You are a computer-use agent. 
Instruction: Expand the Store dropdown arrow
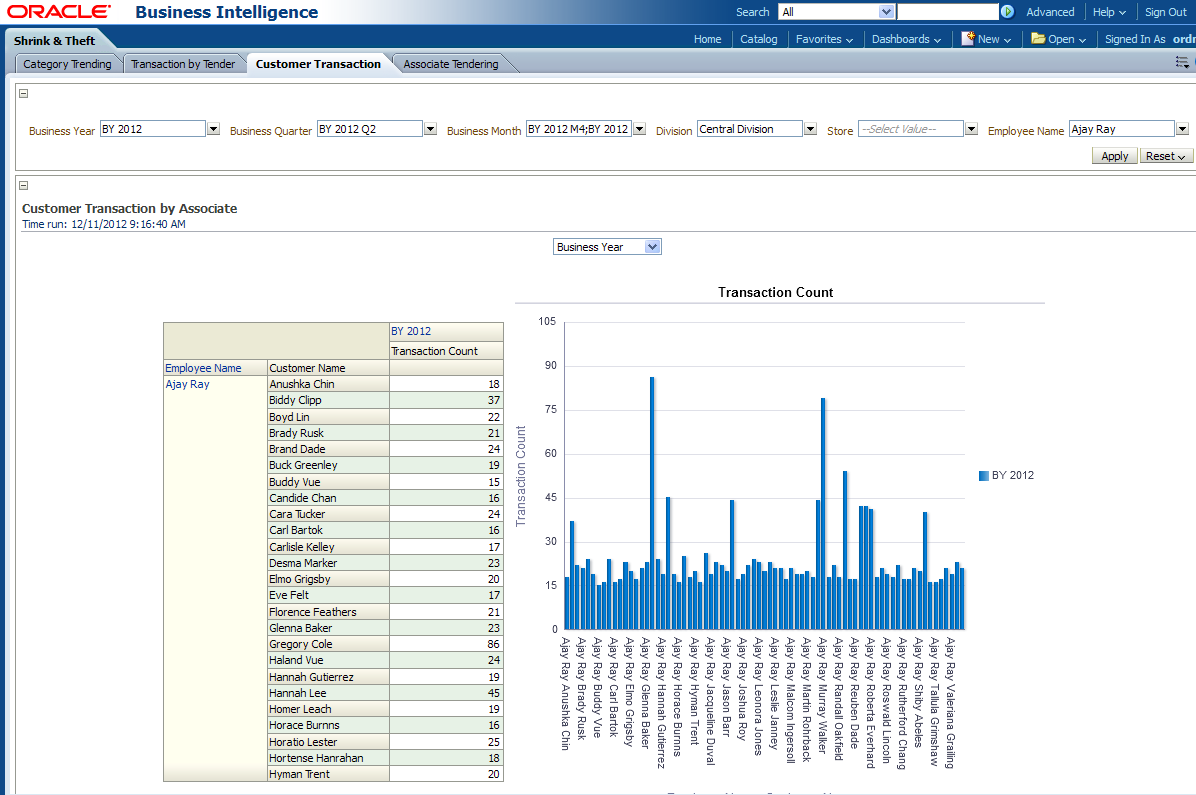click(971, 129)
